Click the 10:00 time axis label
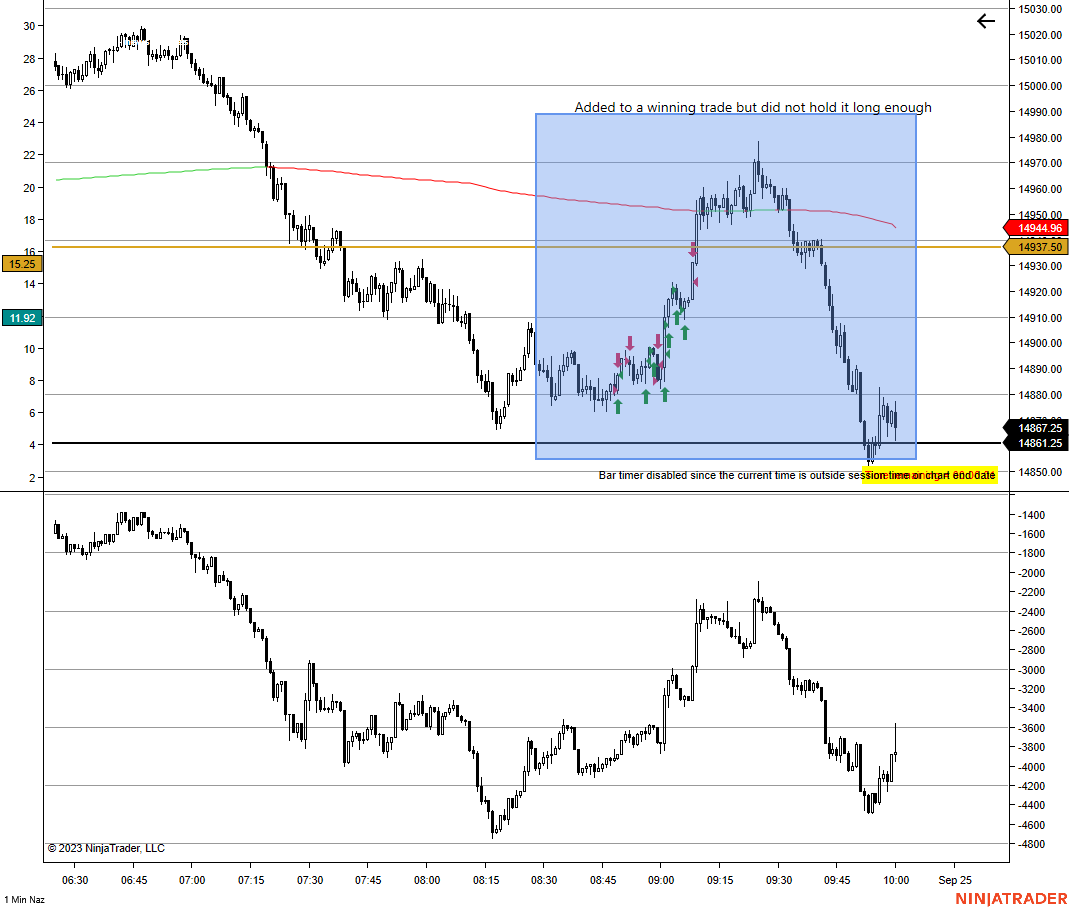The height and width of the screenshot is (909, 1069). [x=896, y=880]
